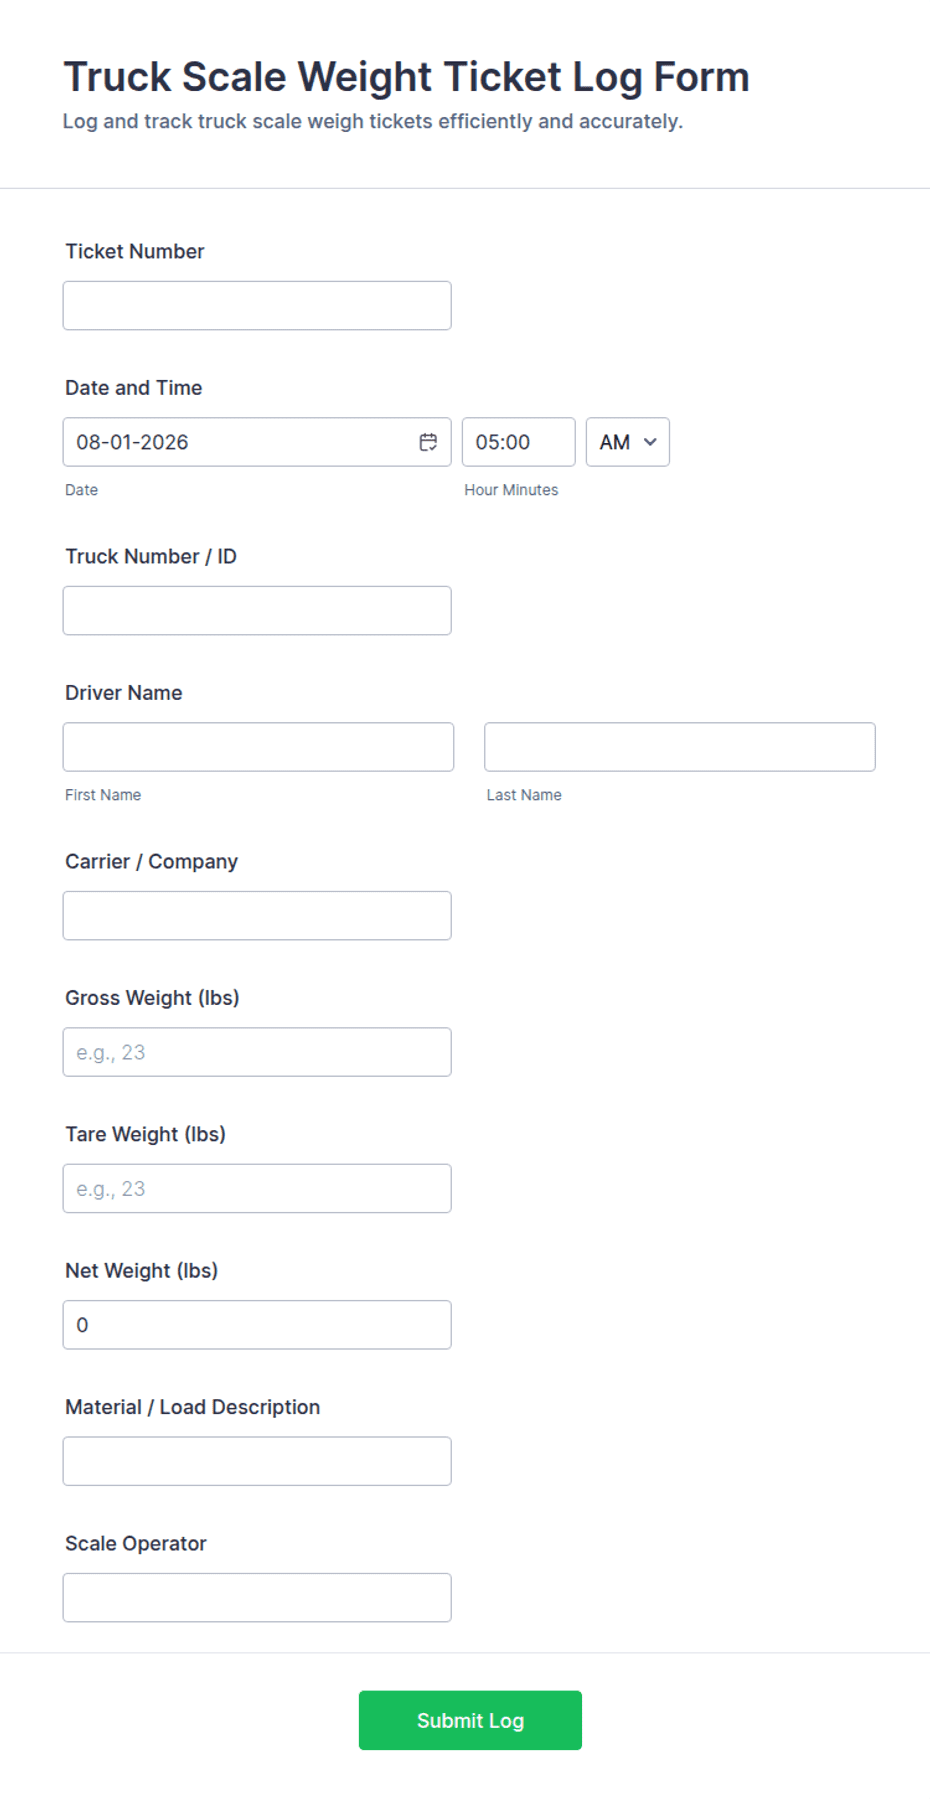
Task: Open the calendar date picker icon
Action: coord(428,442)
